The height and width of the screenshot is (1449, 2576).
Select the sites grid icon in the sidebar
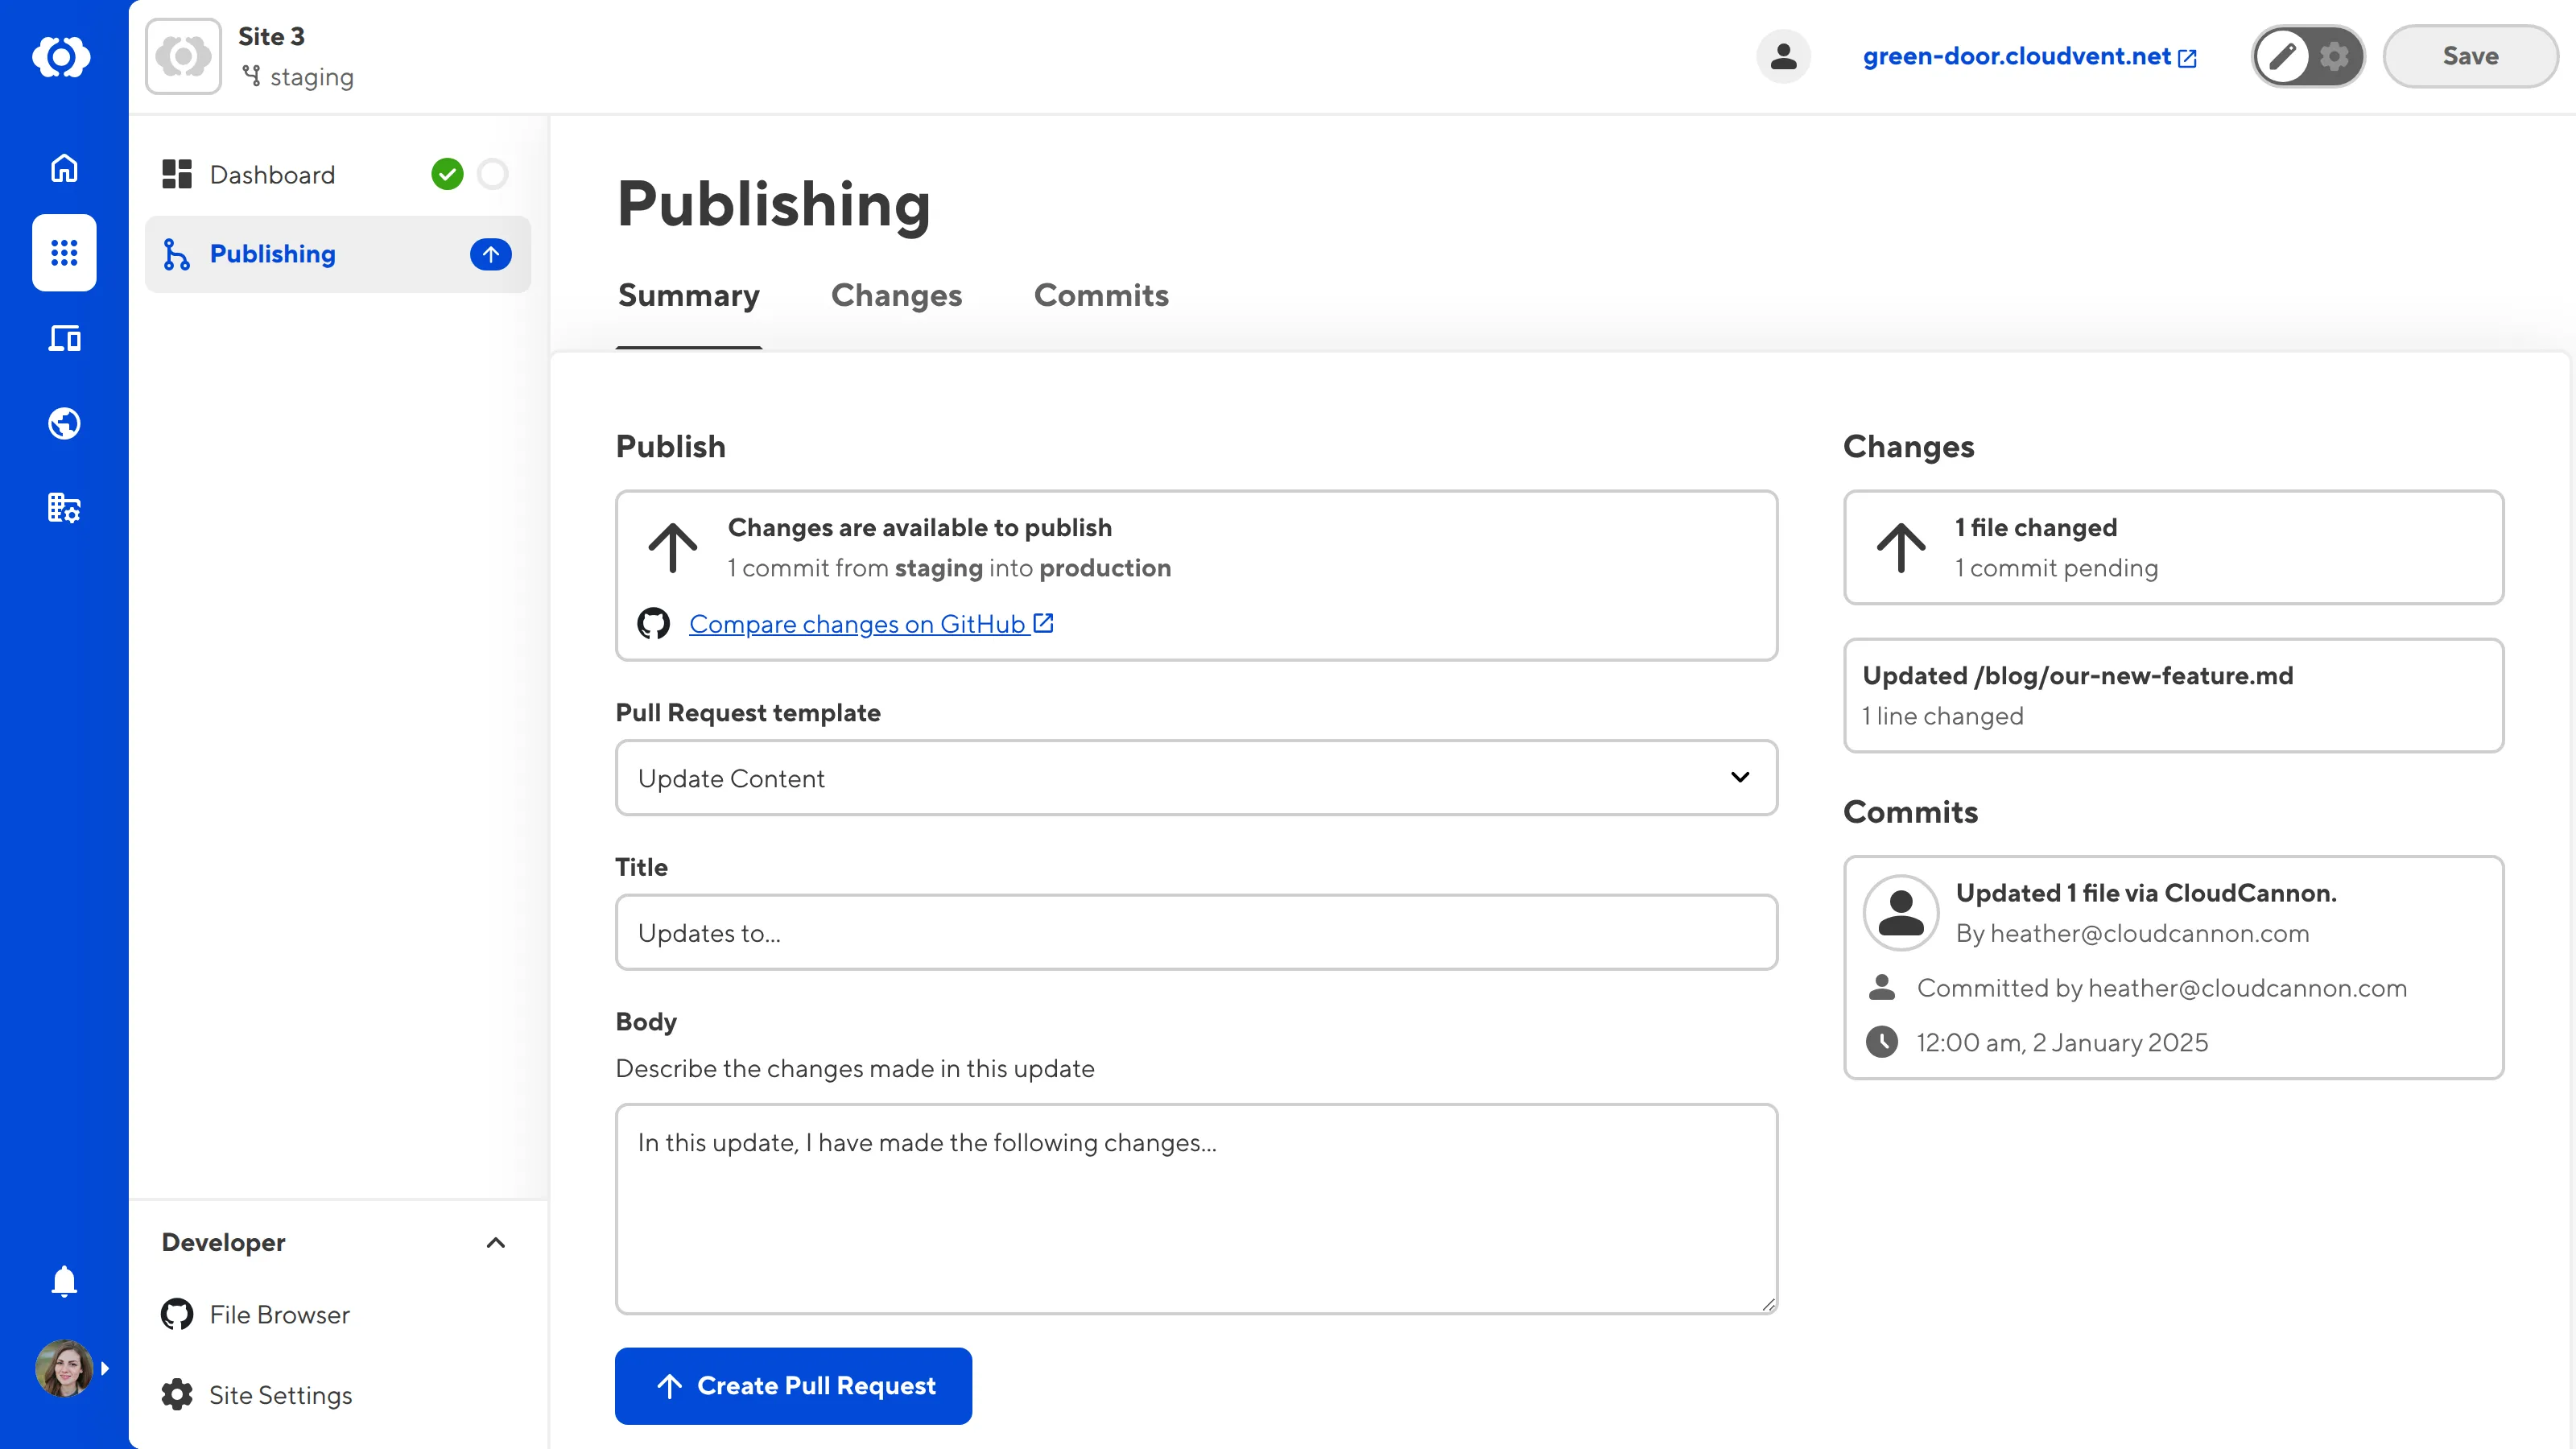[63, 253]
